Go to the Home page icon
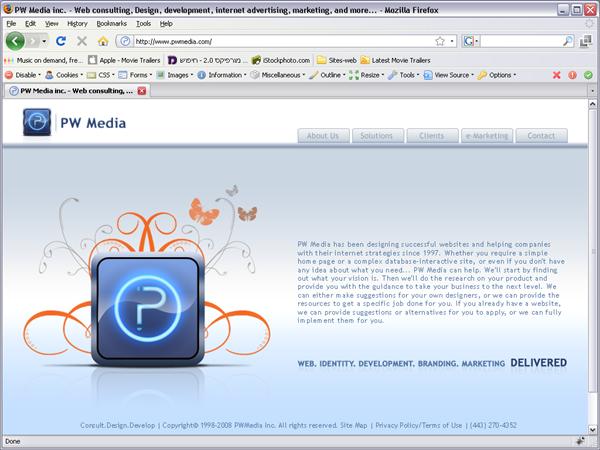Viewport: 600px width, 450px height. click(103, 41)
